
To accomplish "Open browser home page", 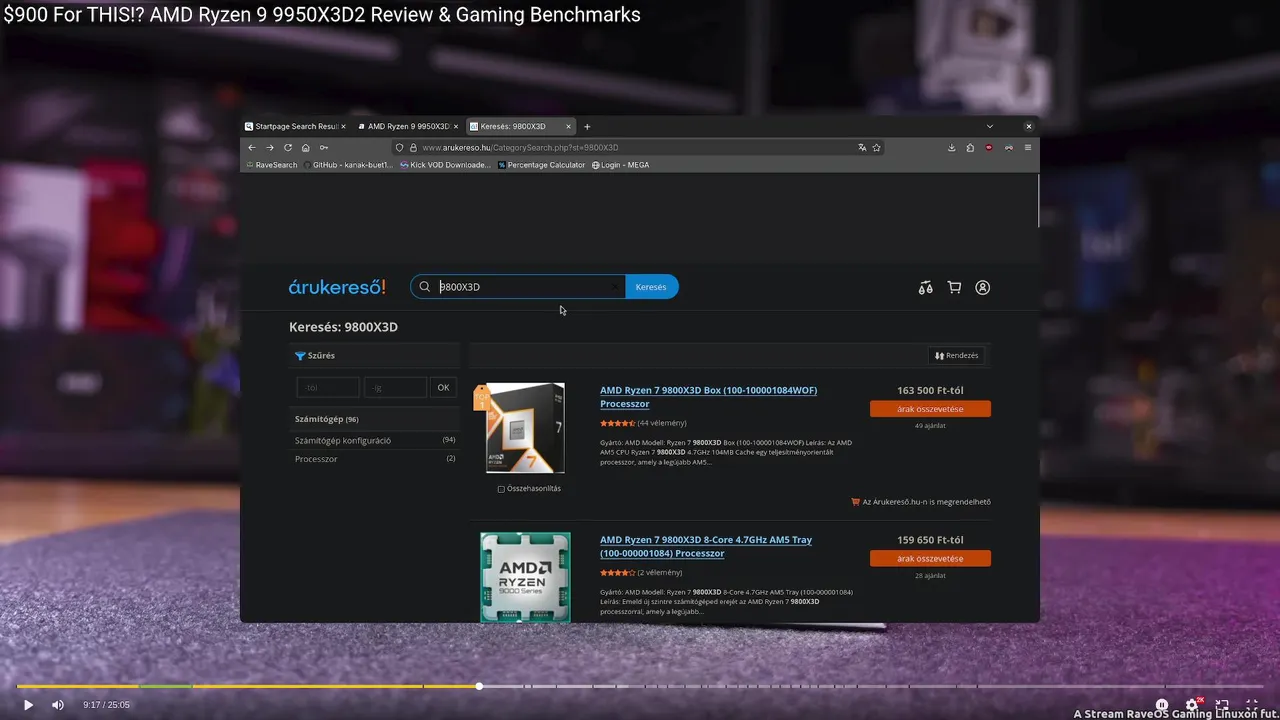I will [306, 147].
